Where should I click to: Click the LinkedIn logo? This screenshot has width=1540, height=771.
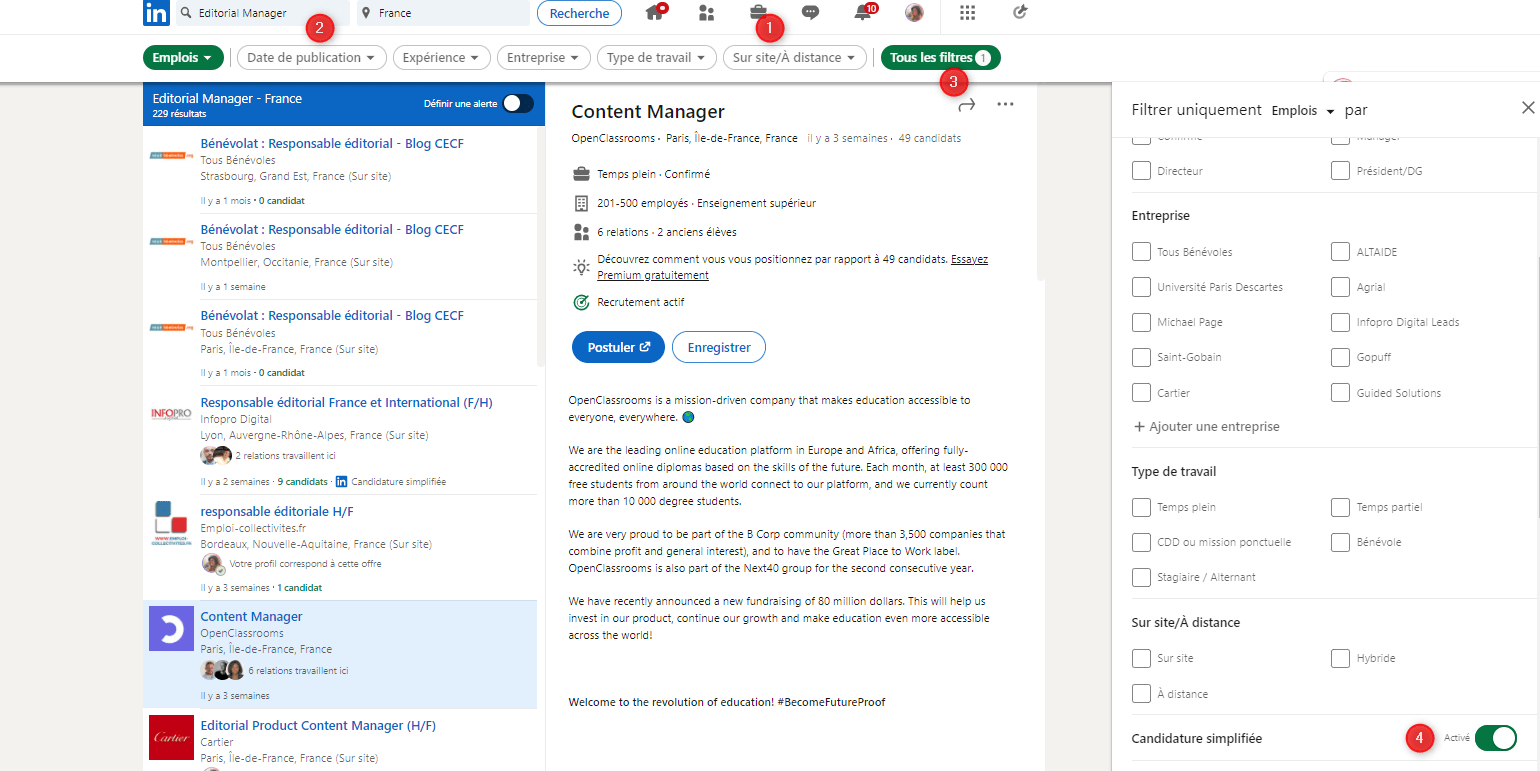(x=156, y=13)
